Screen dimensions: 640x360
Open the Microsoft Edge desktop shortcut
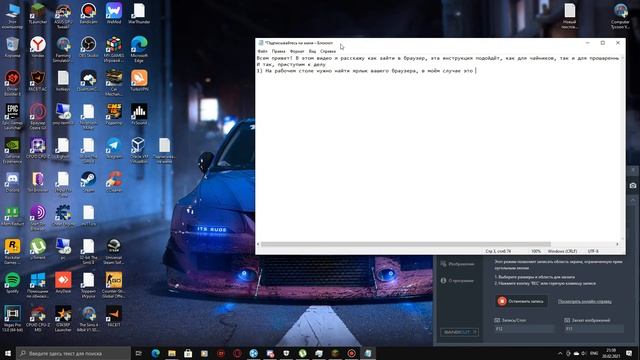tap(139, 49)
